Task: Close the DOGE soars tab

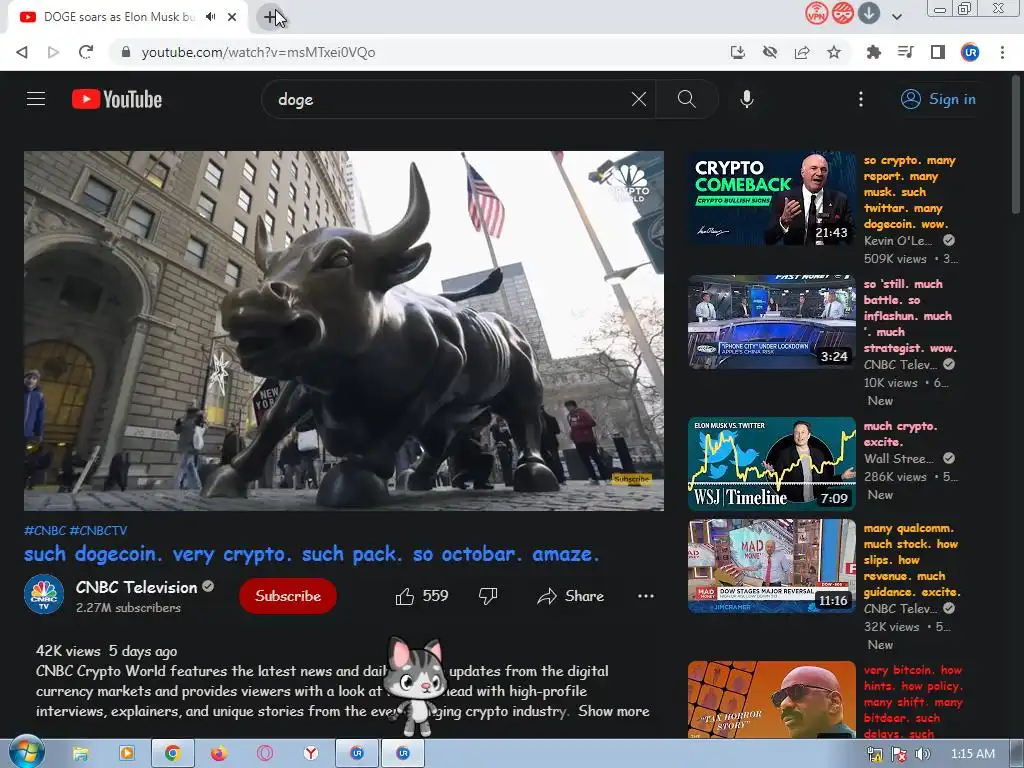Action: pyautogui.click(x=232, y=17)
